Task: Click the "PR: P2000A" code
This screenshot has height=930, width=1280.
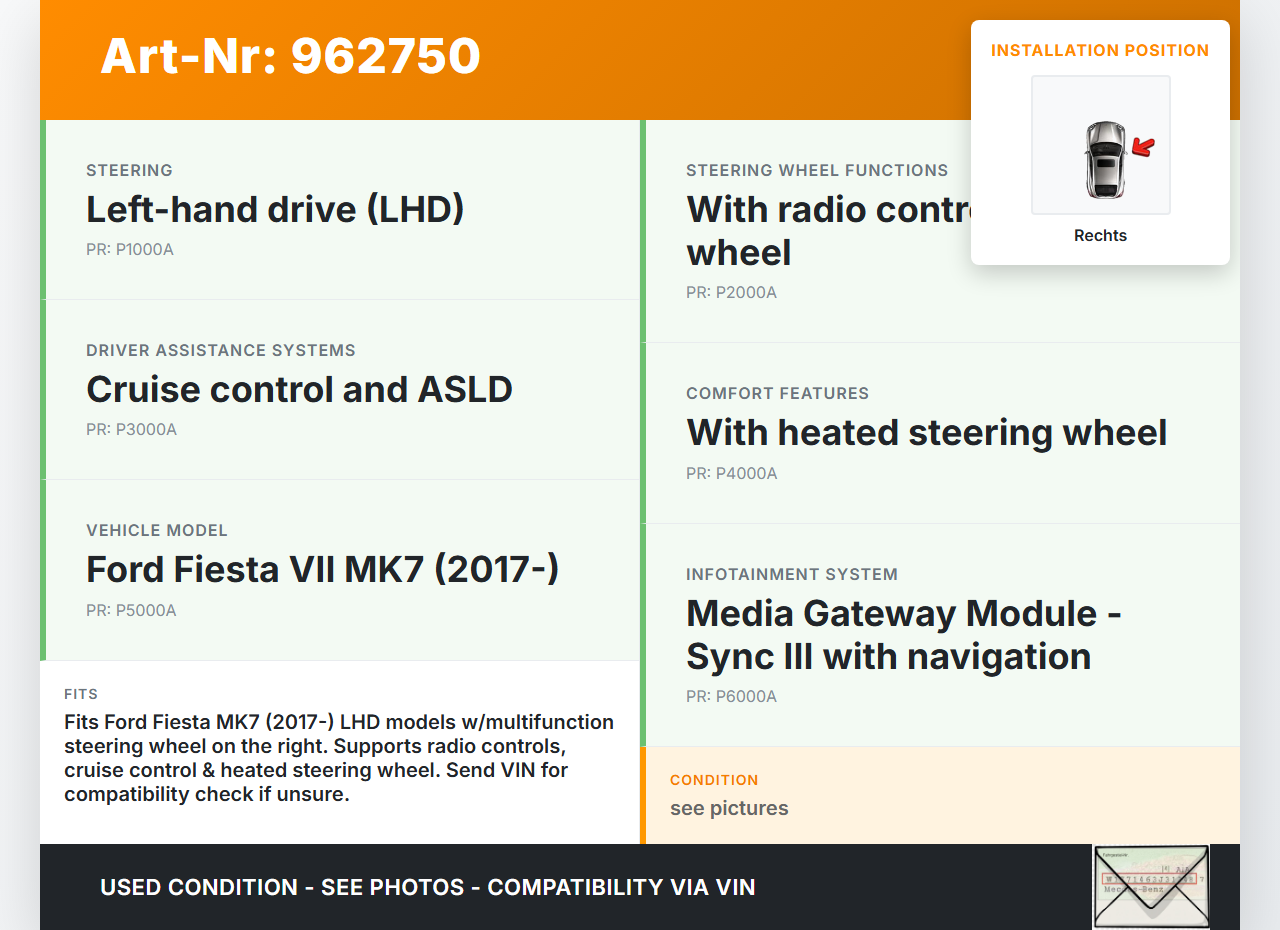Action: coord(731,293)
